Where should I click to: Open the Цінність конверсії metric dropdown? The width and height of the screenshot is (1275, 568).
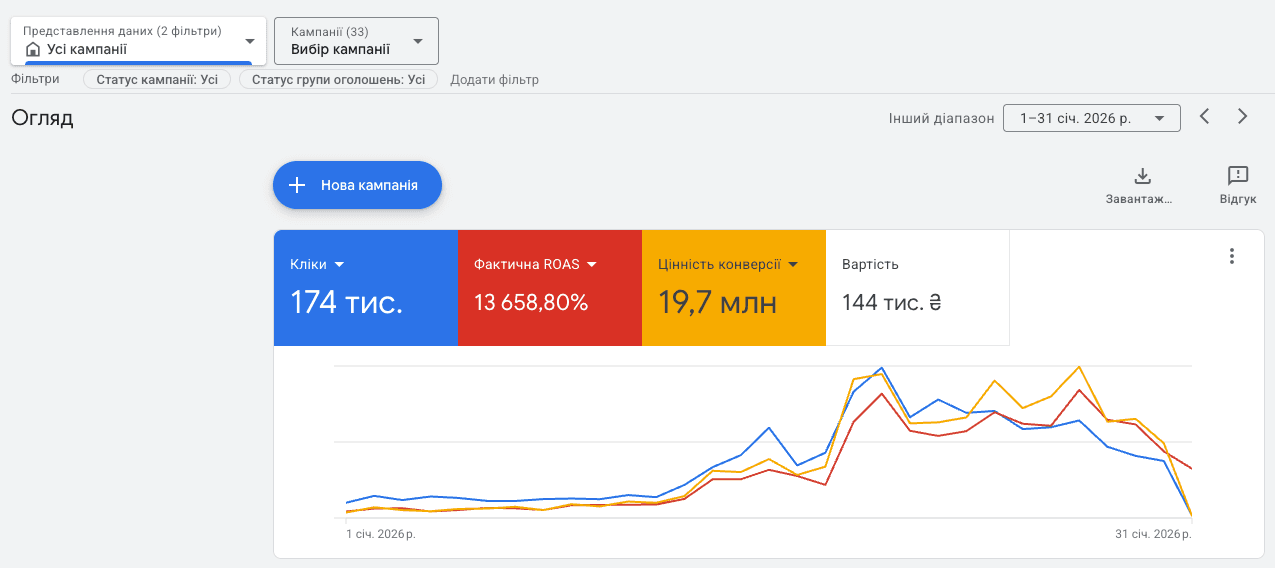pos(728,265)
